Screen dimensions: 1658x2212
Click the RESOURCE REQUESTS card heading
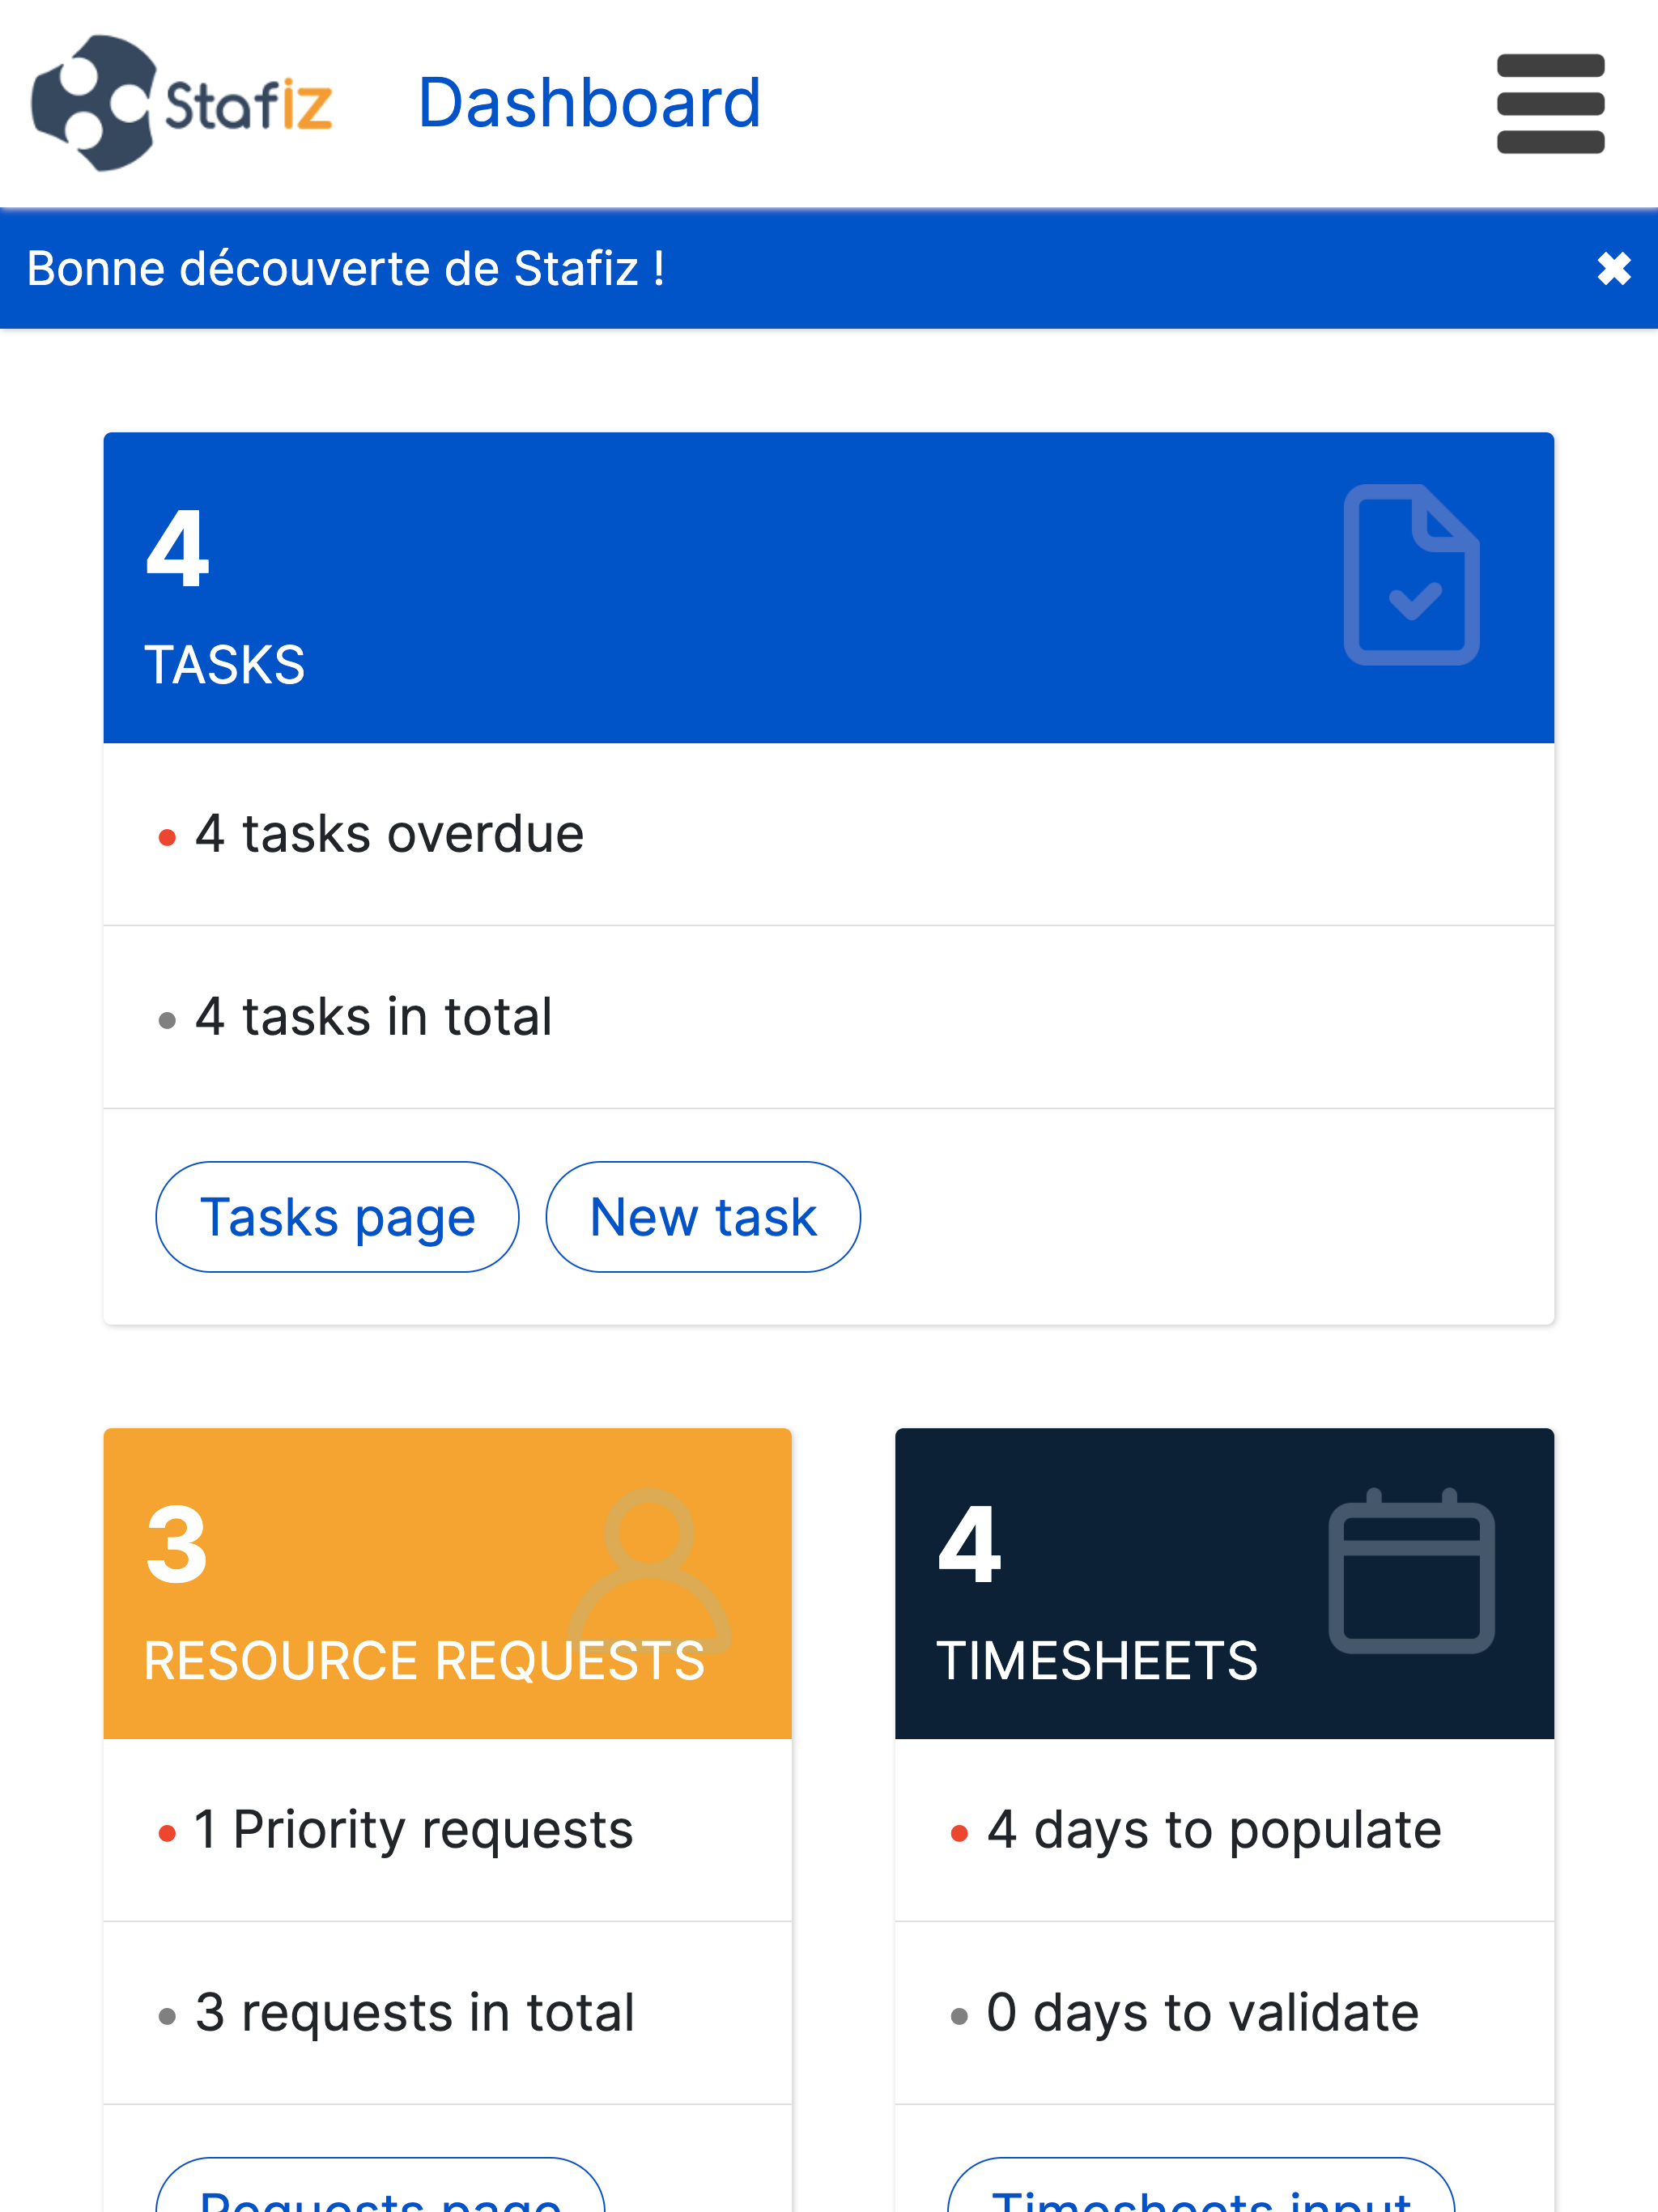[424, 1661]
